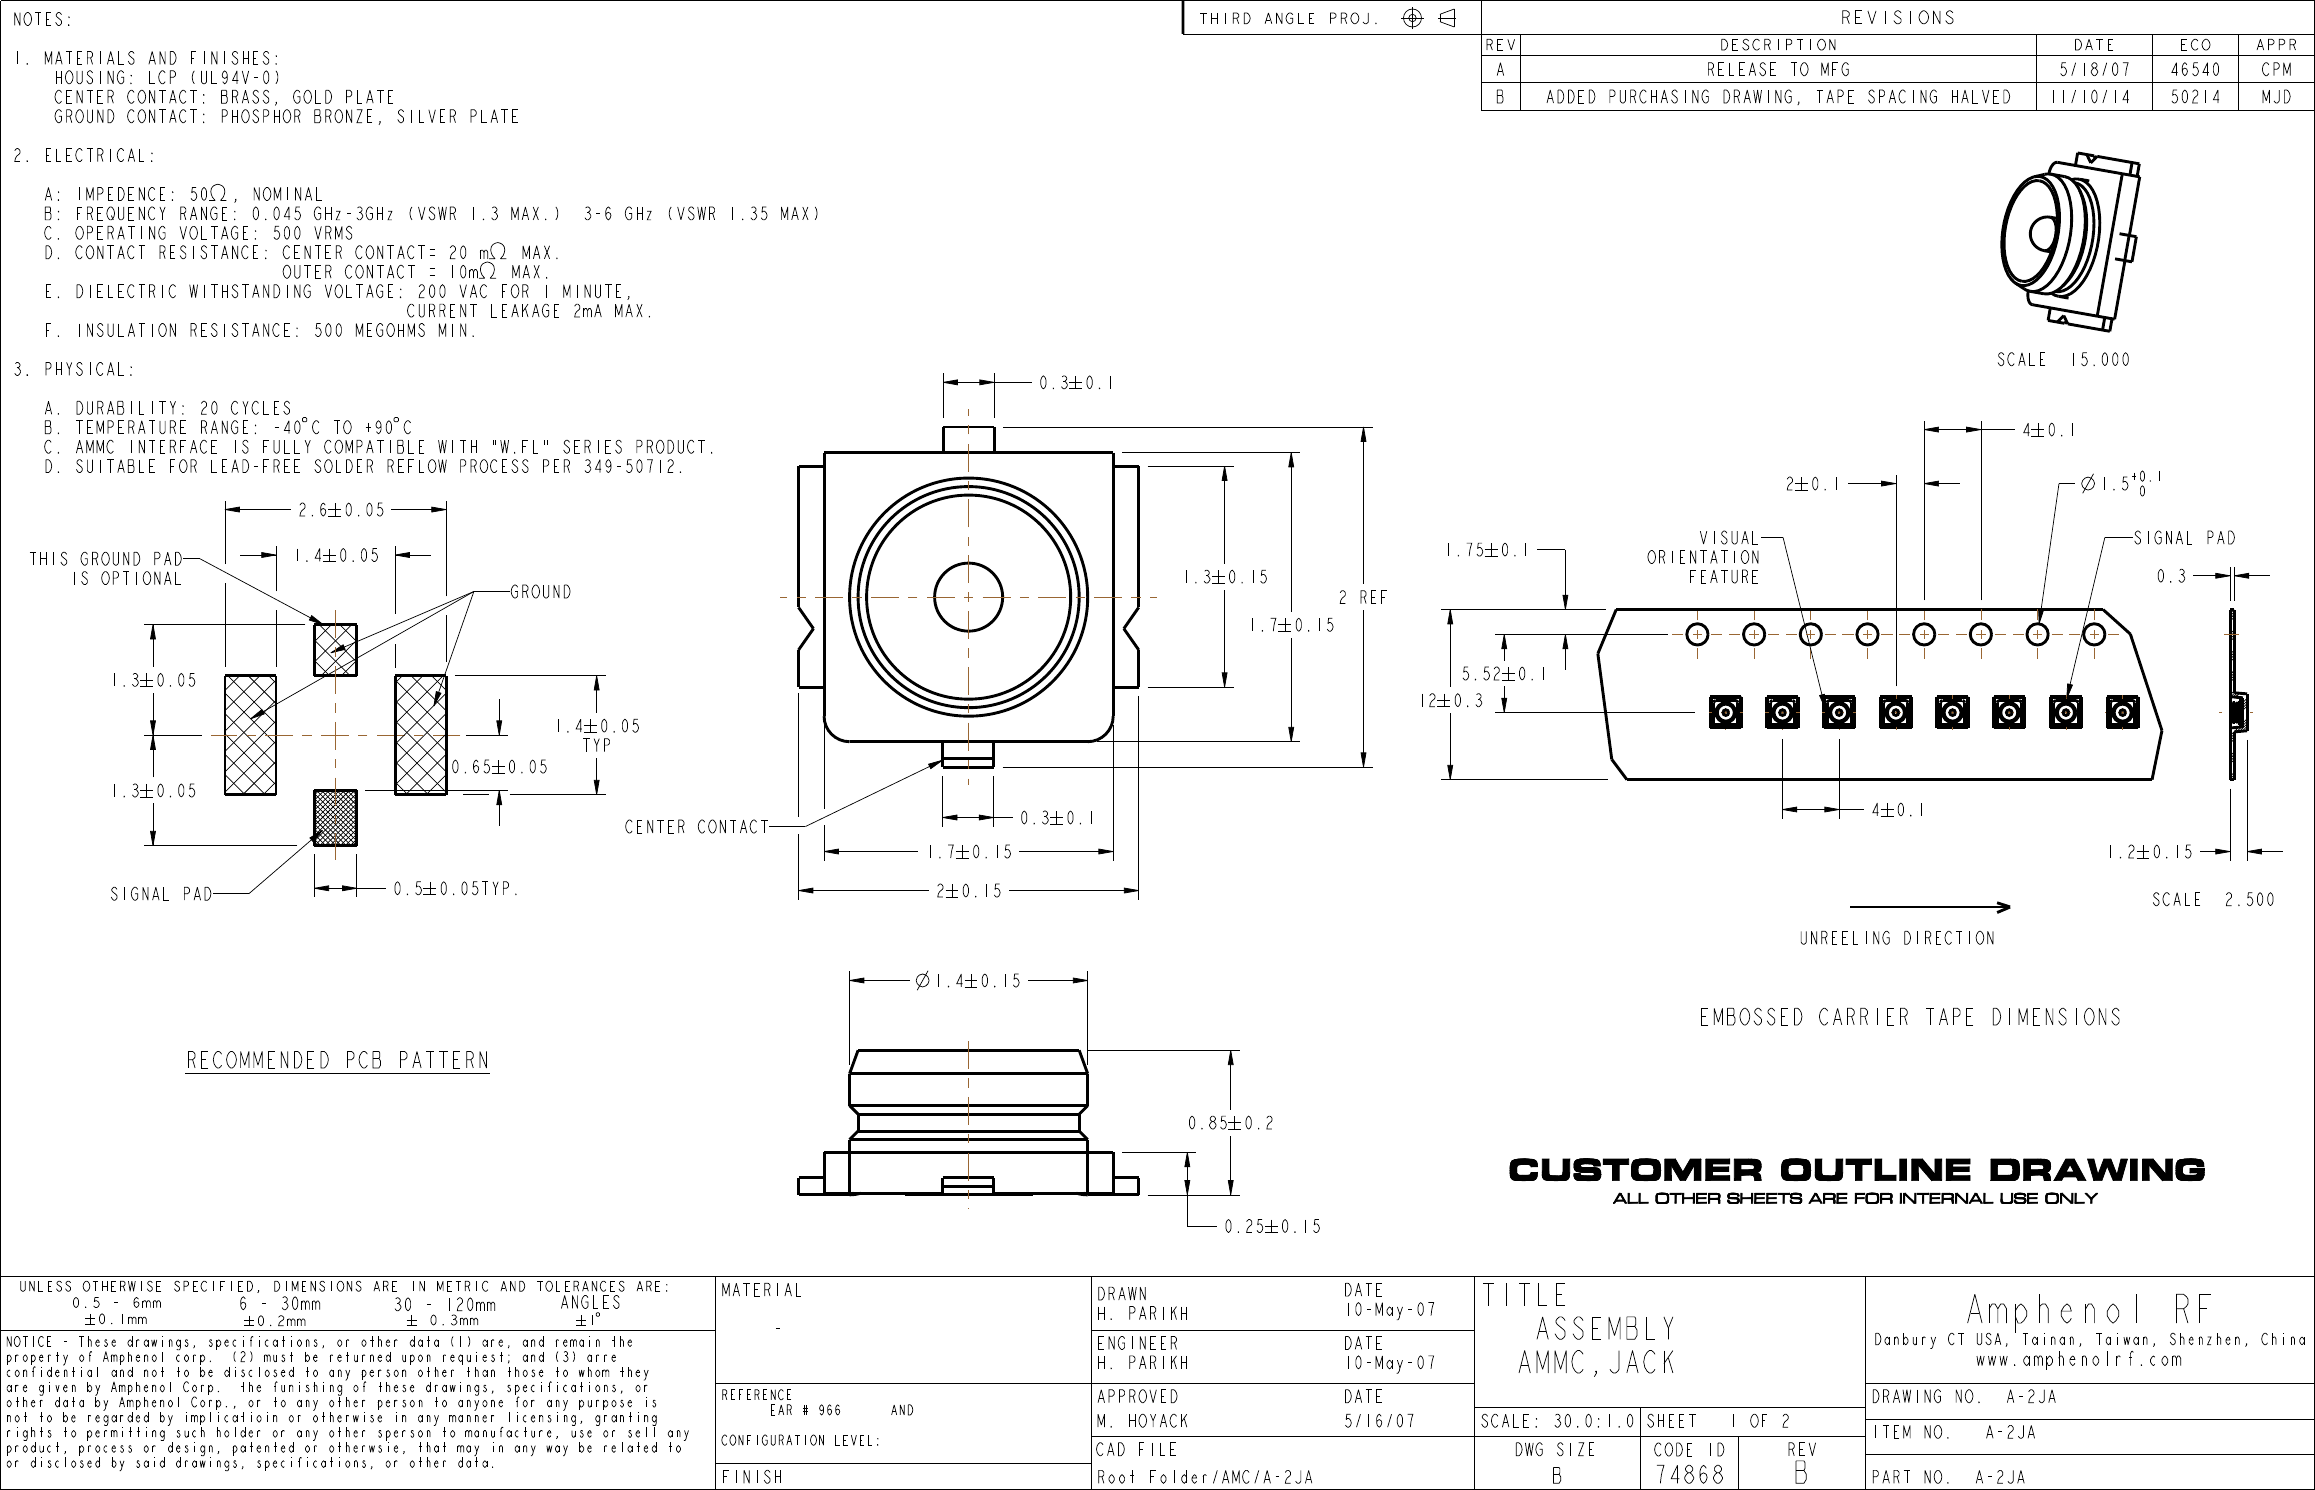Image resolution: width=2315 pixels, height=1490 pixels.
Task: Click the CODE ID 74868 field
Action: tap(1689, 1474)
